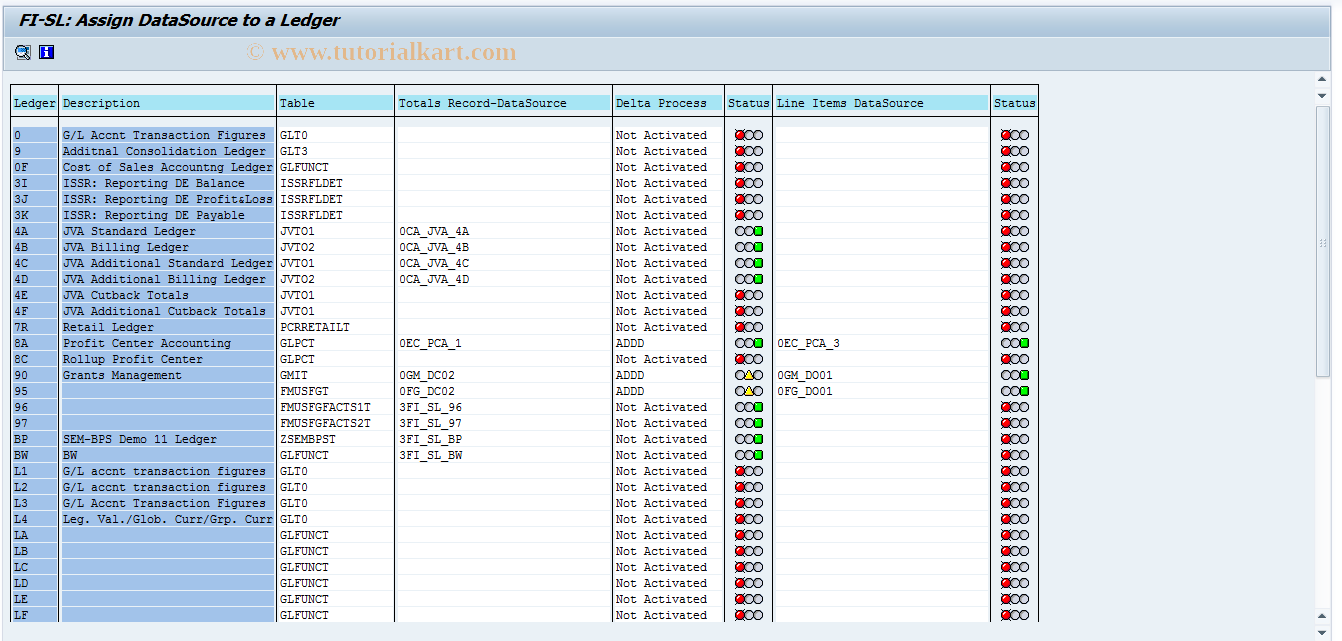
Task: Click the Find (binoculars) toolbar icon
Action: click(23, 53)
